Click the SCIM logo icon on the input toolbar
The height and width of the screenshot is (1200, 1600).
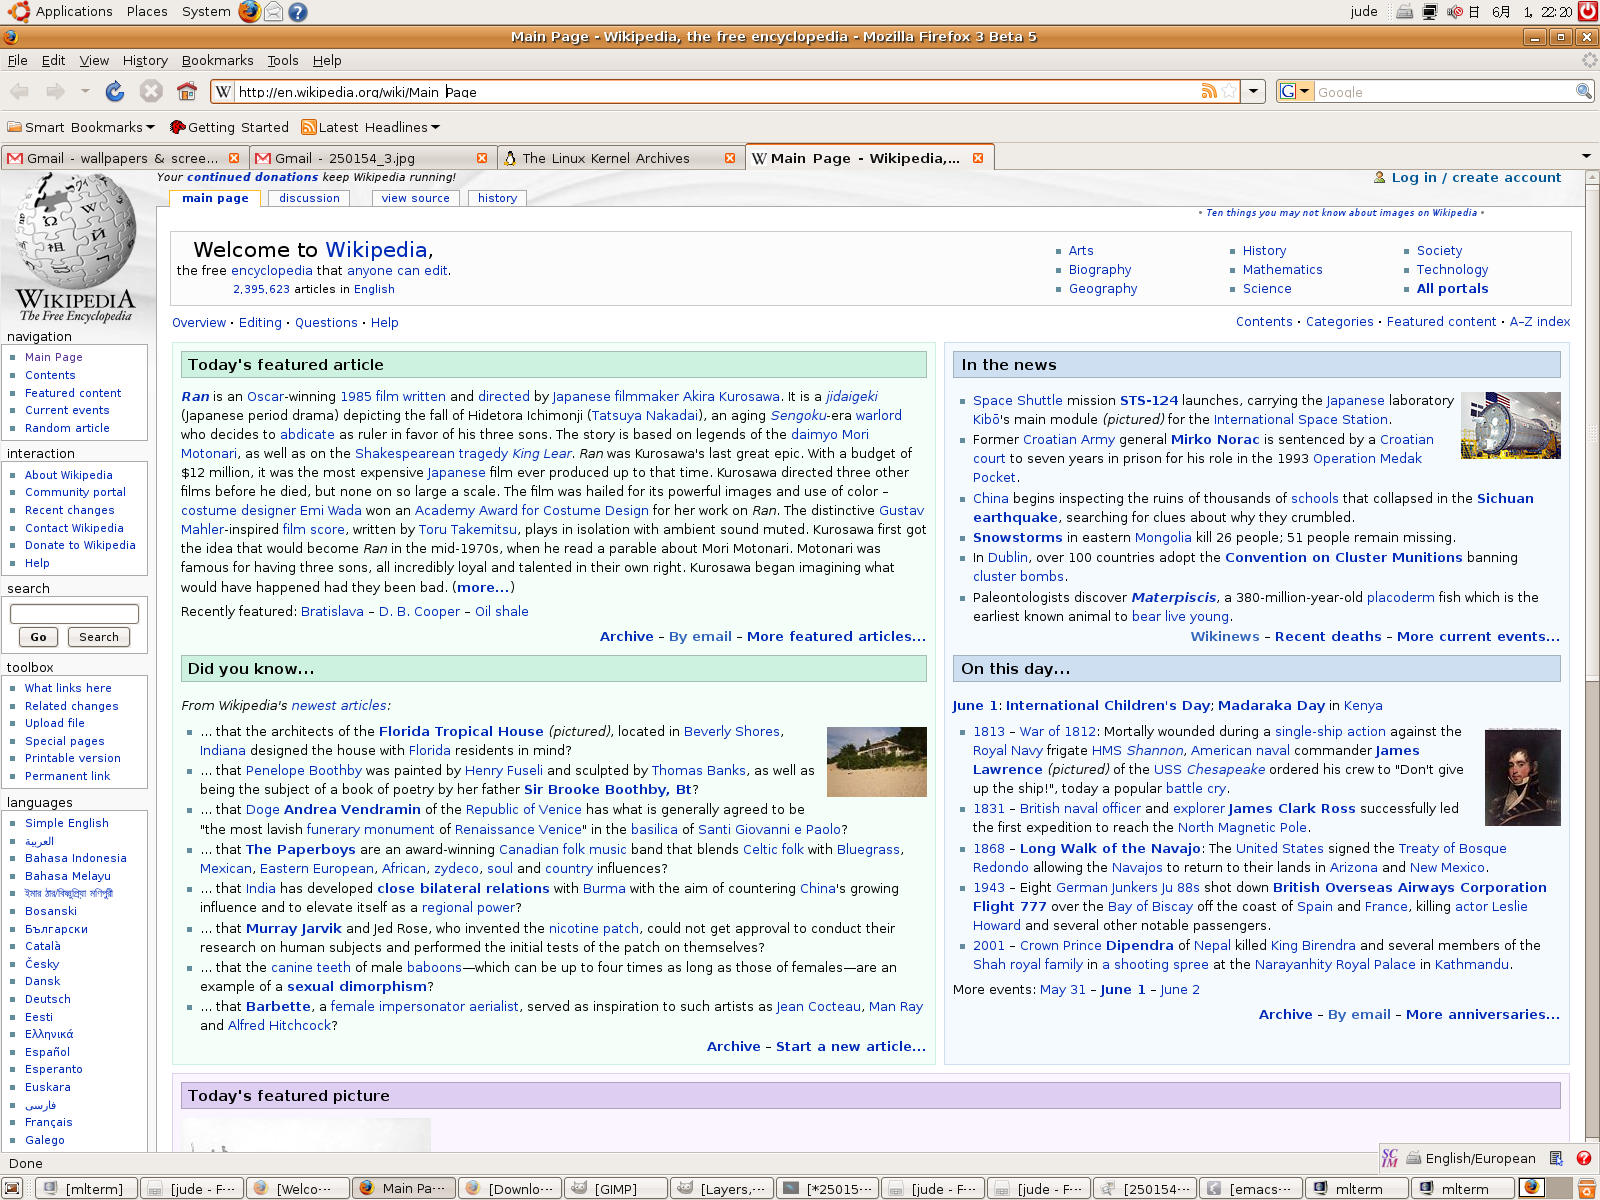1390,1158
